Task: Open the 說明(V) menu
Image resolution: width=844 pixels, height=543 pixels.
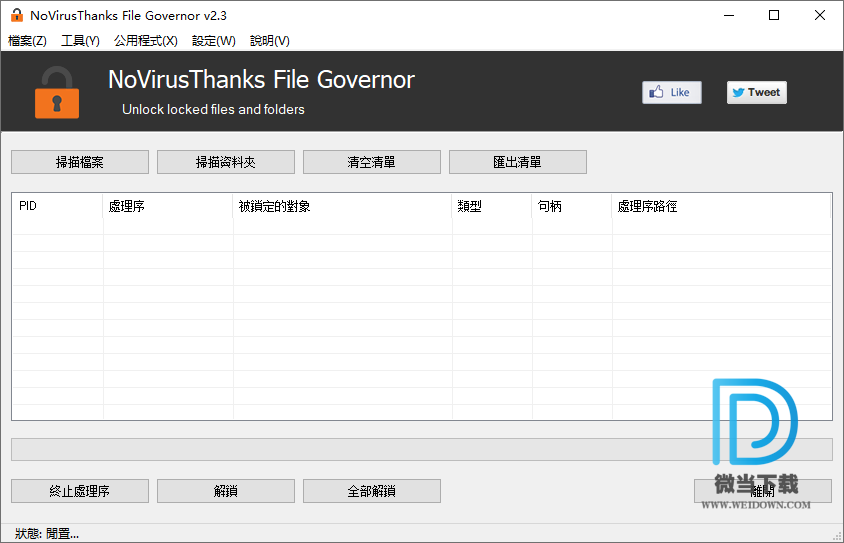Action: (x=270, y=41)
